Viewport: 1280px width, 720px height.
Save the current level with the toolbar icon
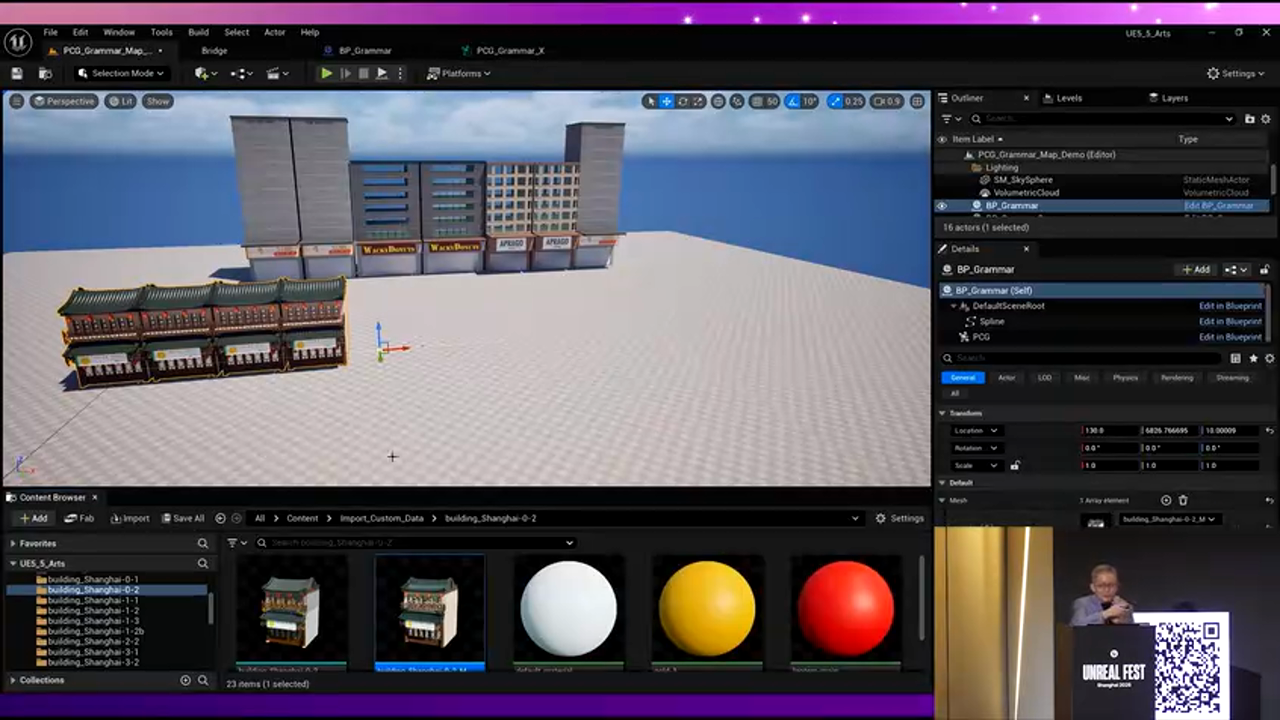[17, 73]
